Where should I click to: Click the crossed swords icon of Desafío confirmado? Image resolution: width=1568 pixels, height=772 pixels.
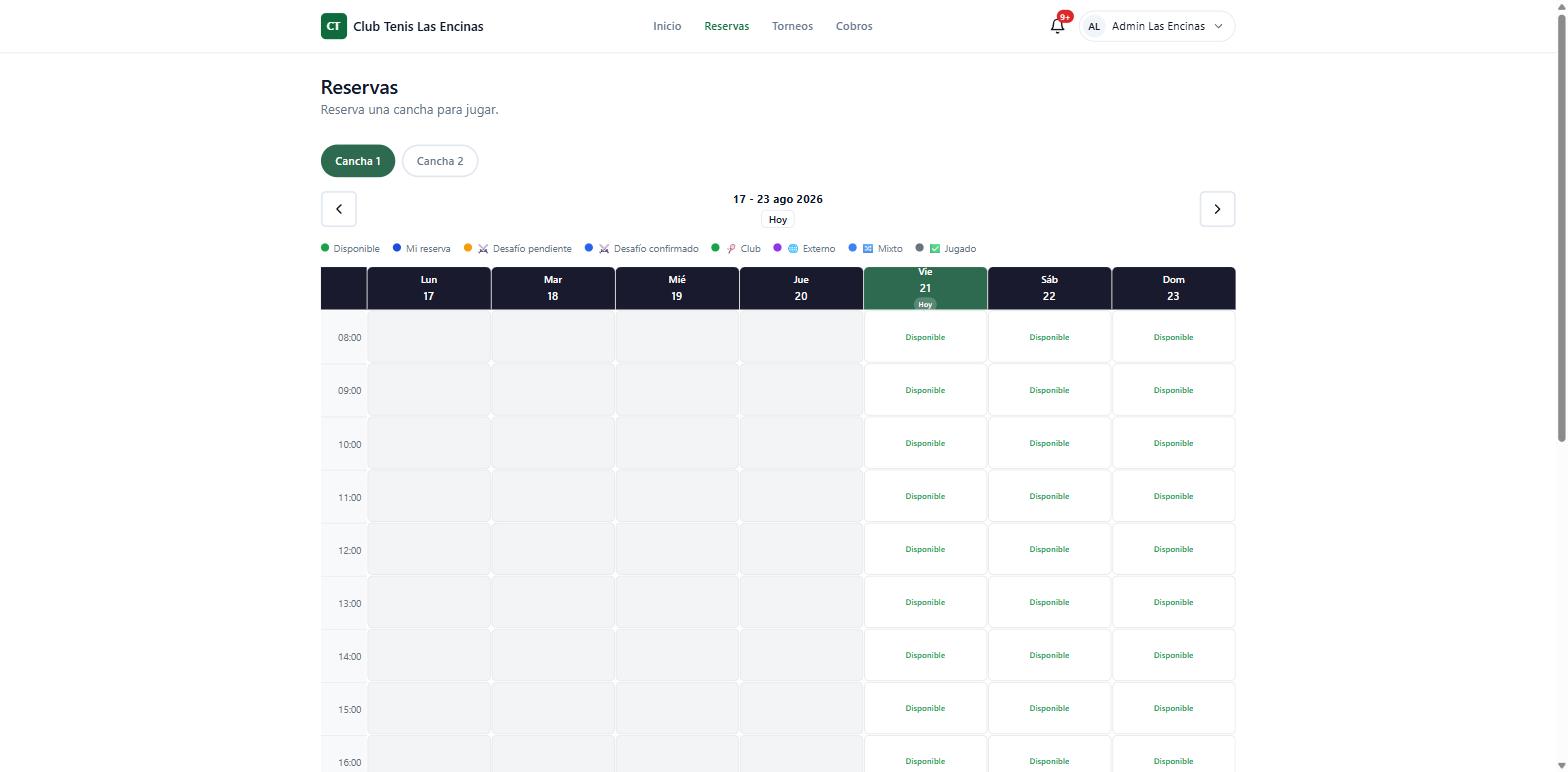point(604,249)
